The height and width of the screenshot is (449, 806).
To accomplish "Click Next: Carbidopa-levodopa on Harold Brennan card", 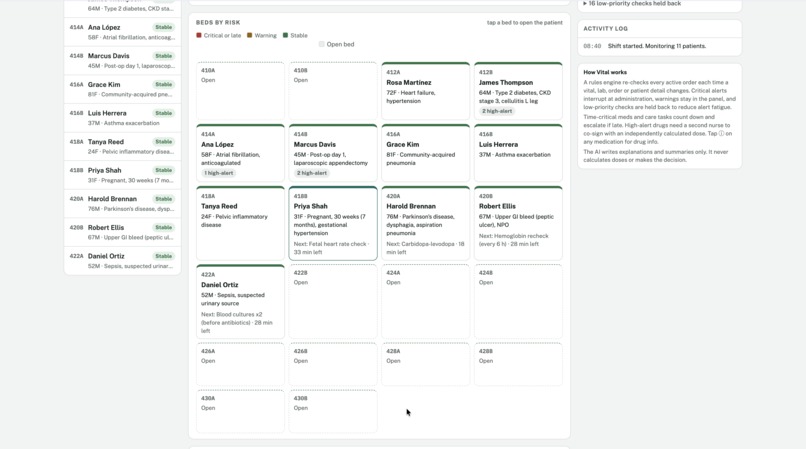I will point(425,248).
